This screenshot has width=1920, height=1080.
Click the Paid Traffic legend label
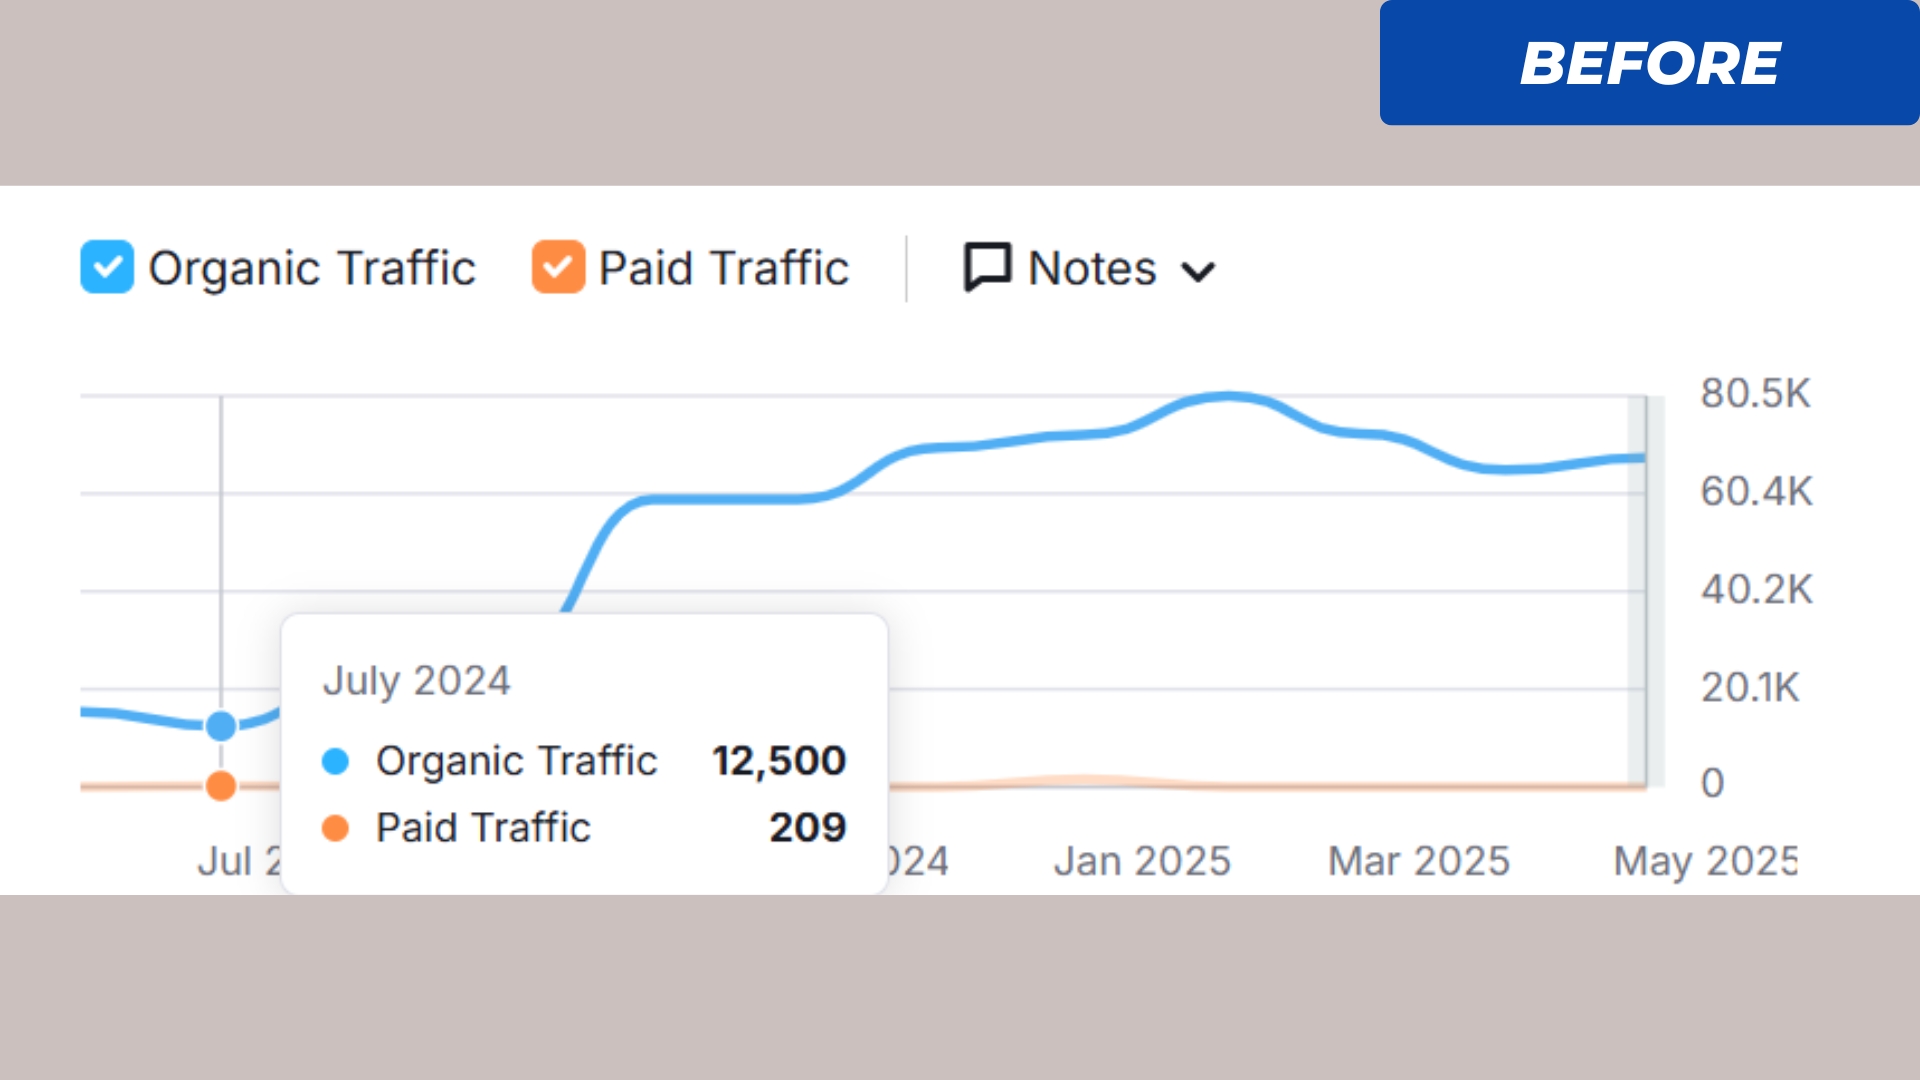point(724,268)
